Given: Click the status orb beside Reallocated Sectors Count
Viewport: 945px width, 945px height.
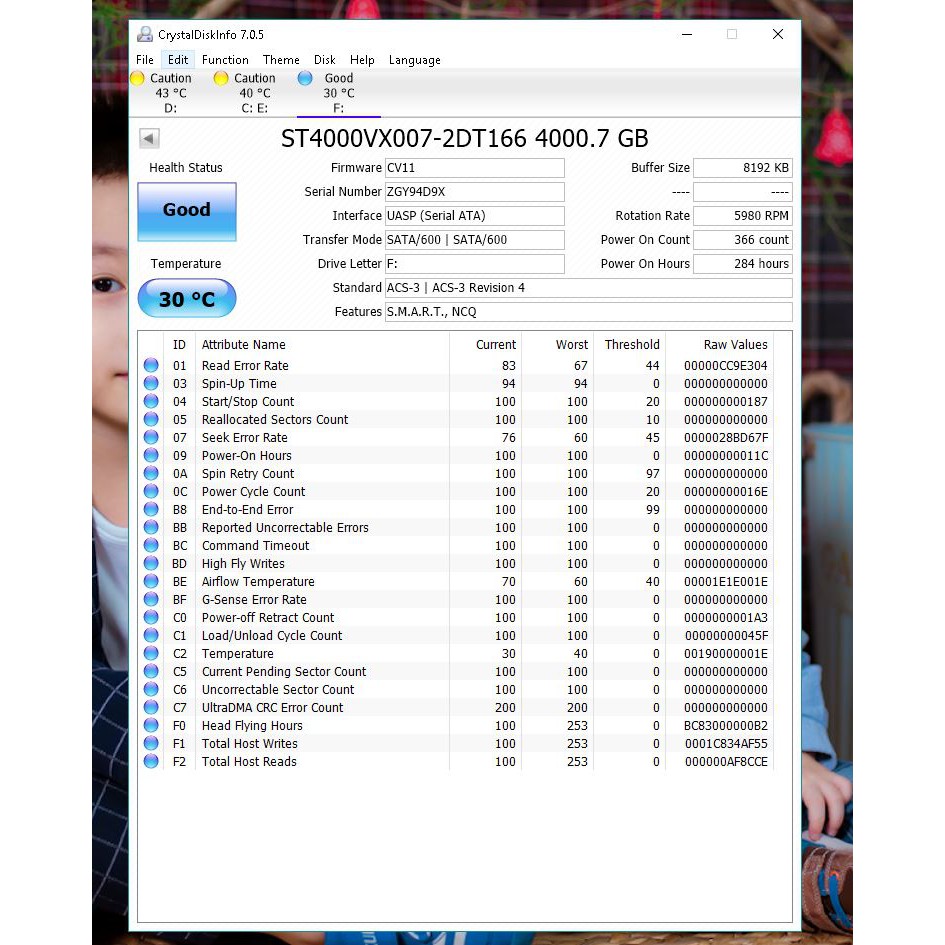Looking at the screenshot, I should point(151,420).
